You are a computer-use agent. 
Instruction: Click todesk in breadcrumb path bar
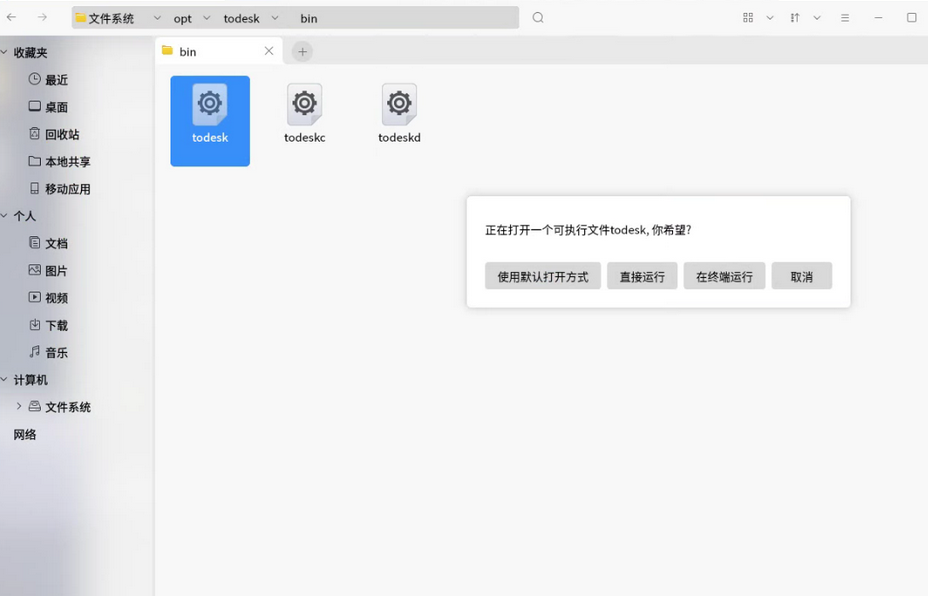(x=240, y=17)
